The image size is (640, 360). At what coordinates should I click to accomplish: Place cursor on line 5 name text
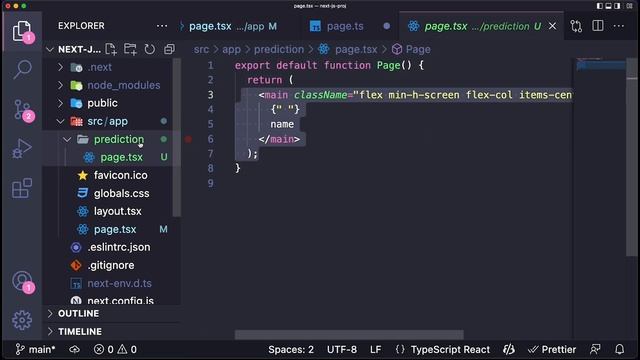coord(282,124)
